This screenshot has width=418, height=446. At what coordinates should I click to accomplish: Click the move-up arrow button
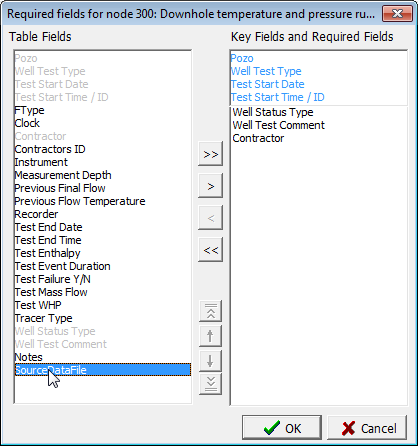pyautogui.click(x=210, y=336)
